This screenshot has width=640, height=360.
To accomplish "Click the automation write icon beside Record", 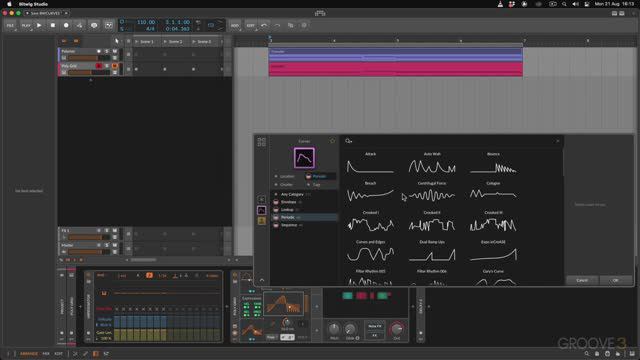I will [80, 25].
